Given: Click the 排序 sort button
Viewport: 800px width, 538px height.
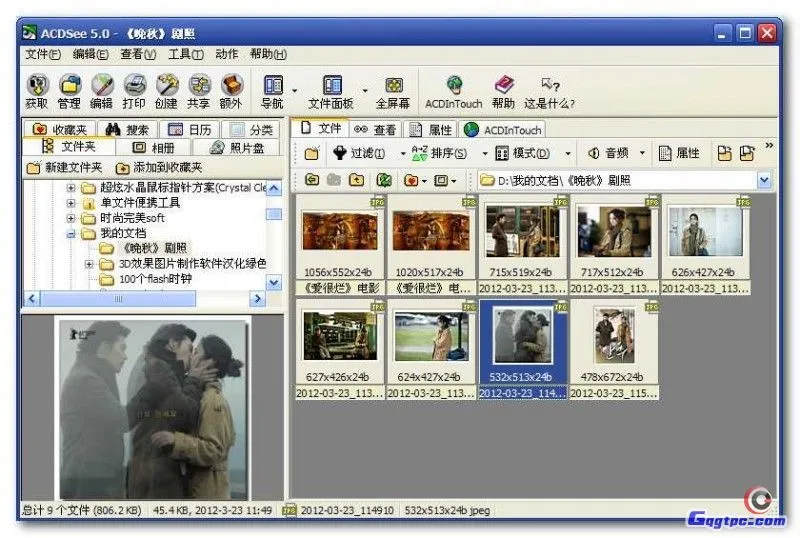Looking at the screenshot, I should (x=439, y=153).
